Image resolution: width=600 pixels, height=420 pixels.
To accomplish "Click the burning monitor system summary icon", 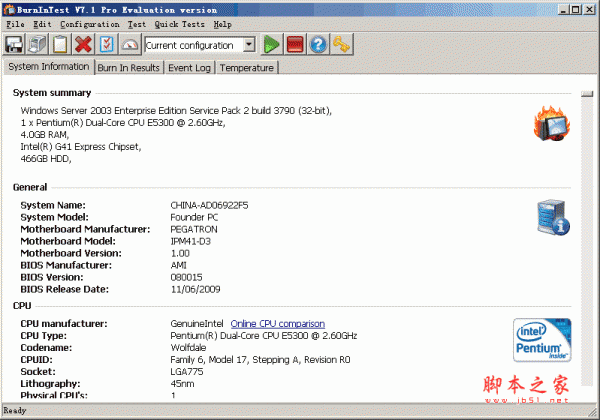I will click(552, 124).
